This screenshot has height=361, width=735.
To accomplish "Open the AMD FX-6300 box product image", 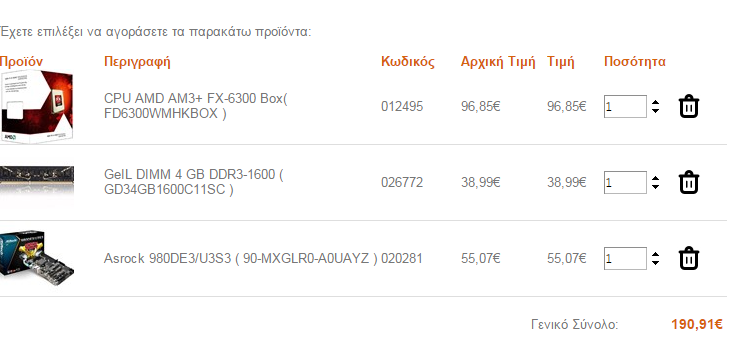I will [37, 106].
